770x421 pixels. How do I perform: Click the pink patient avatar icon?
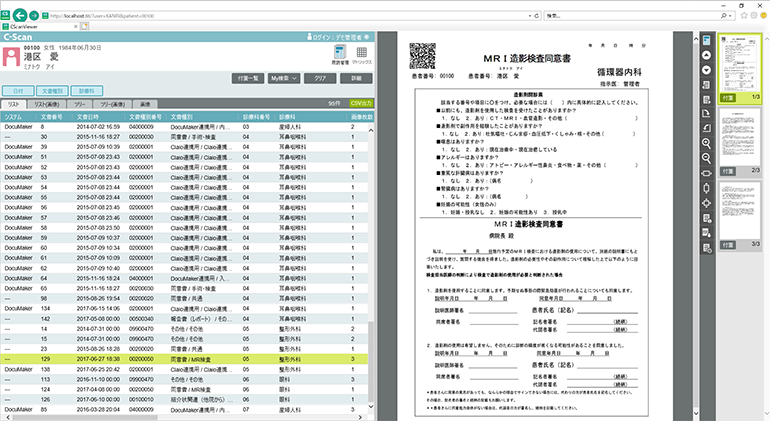click(11, 56)
